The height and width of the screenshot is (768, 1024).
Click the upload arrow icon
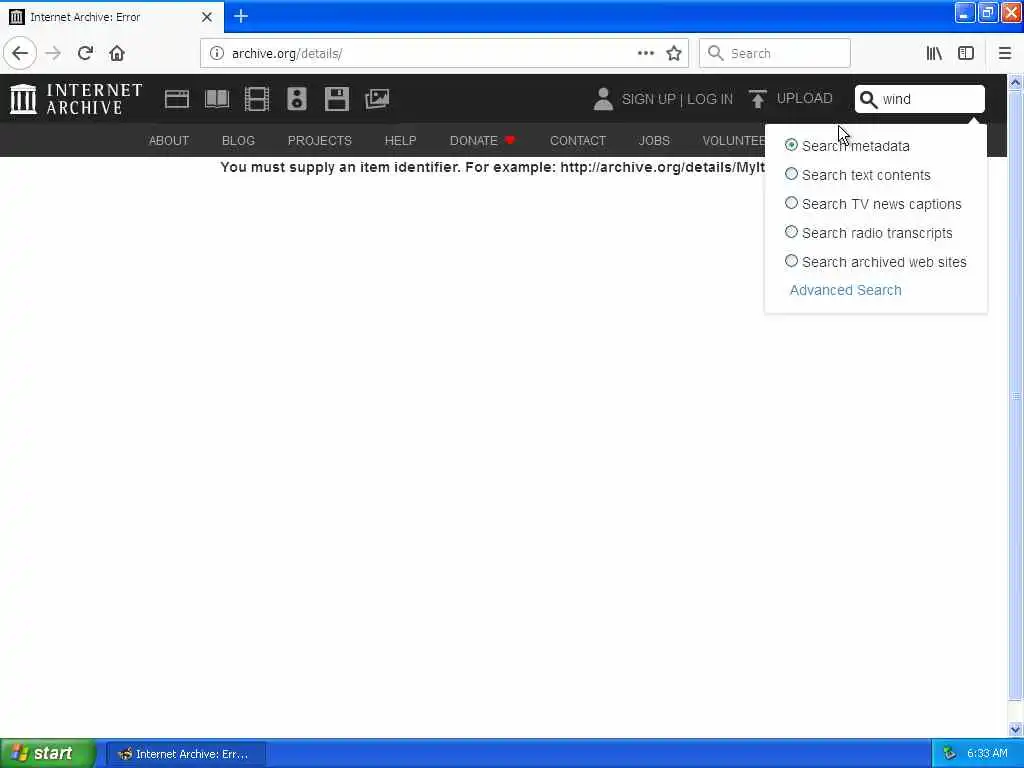(x=758, y=99)
